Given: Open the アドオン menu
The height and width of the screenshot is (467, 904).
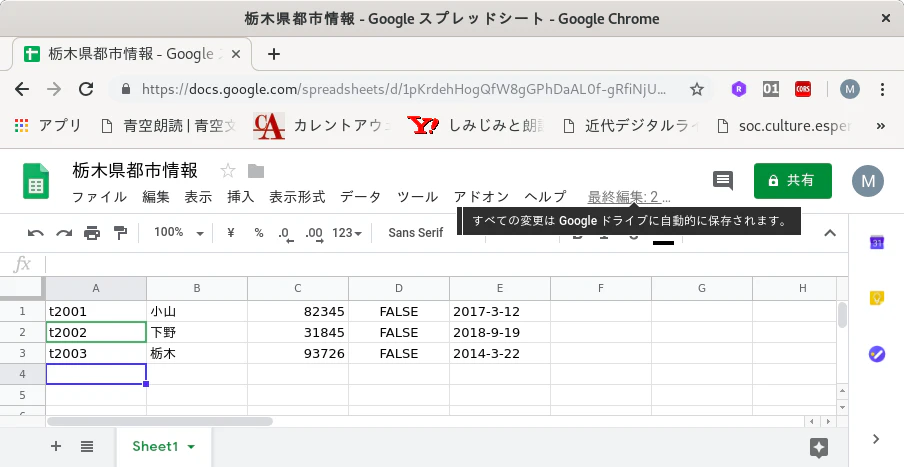Looking at the screenshot, I should (x=481, y=197).
